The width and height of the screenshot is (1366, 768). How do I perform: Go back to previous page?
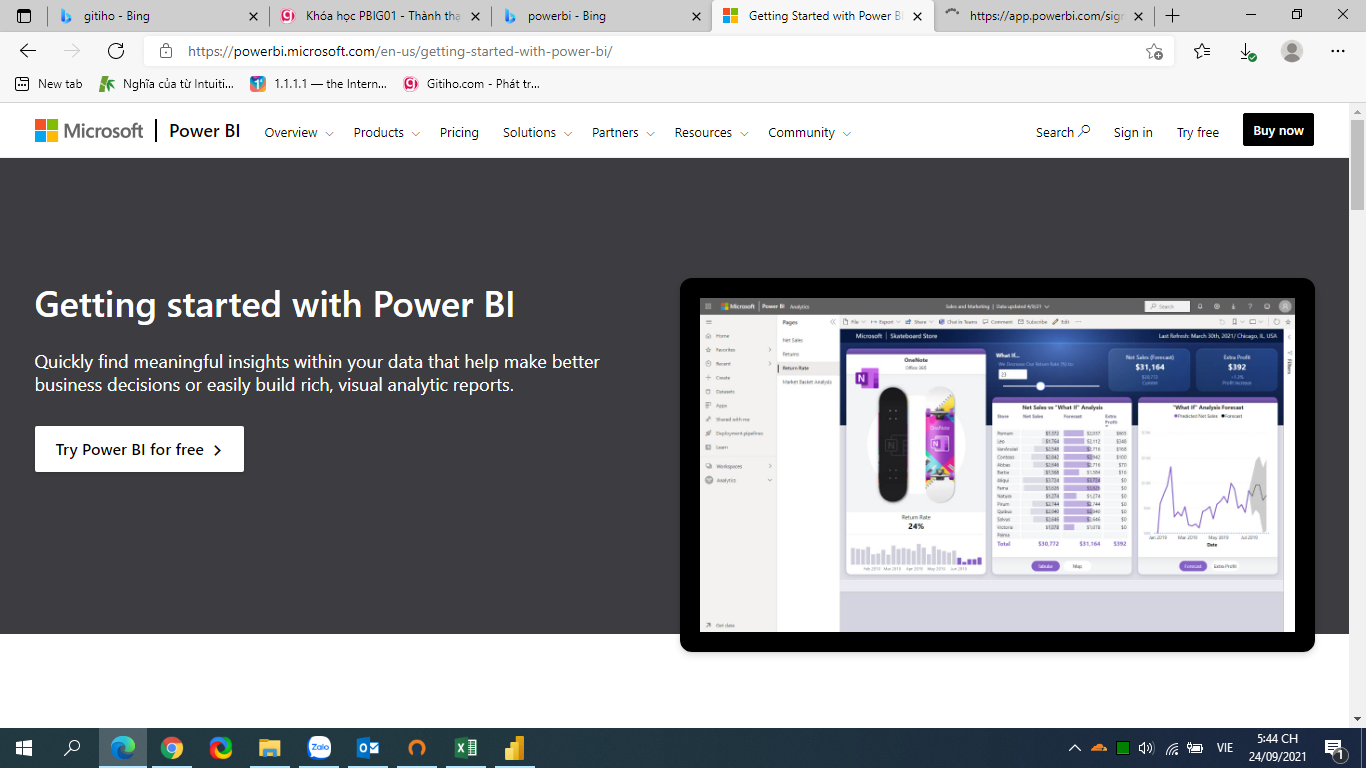point(28,51)
